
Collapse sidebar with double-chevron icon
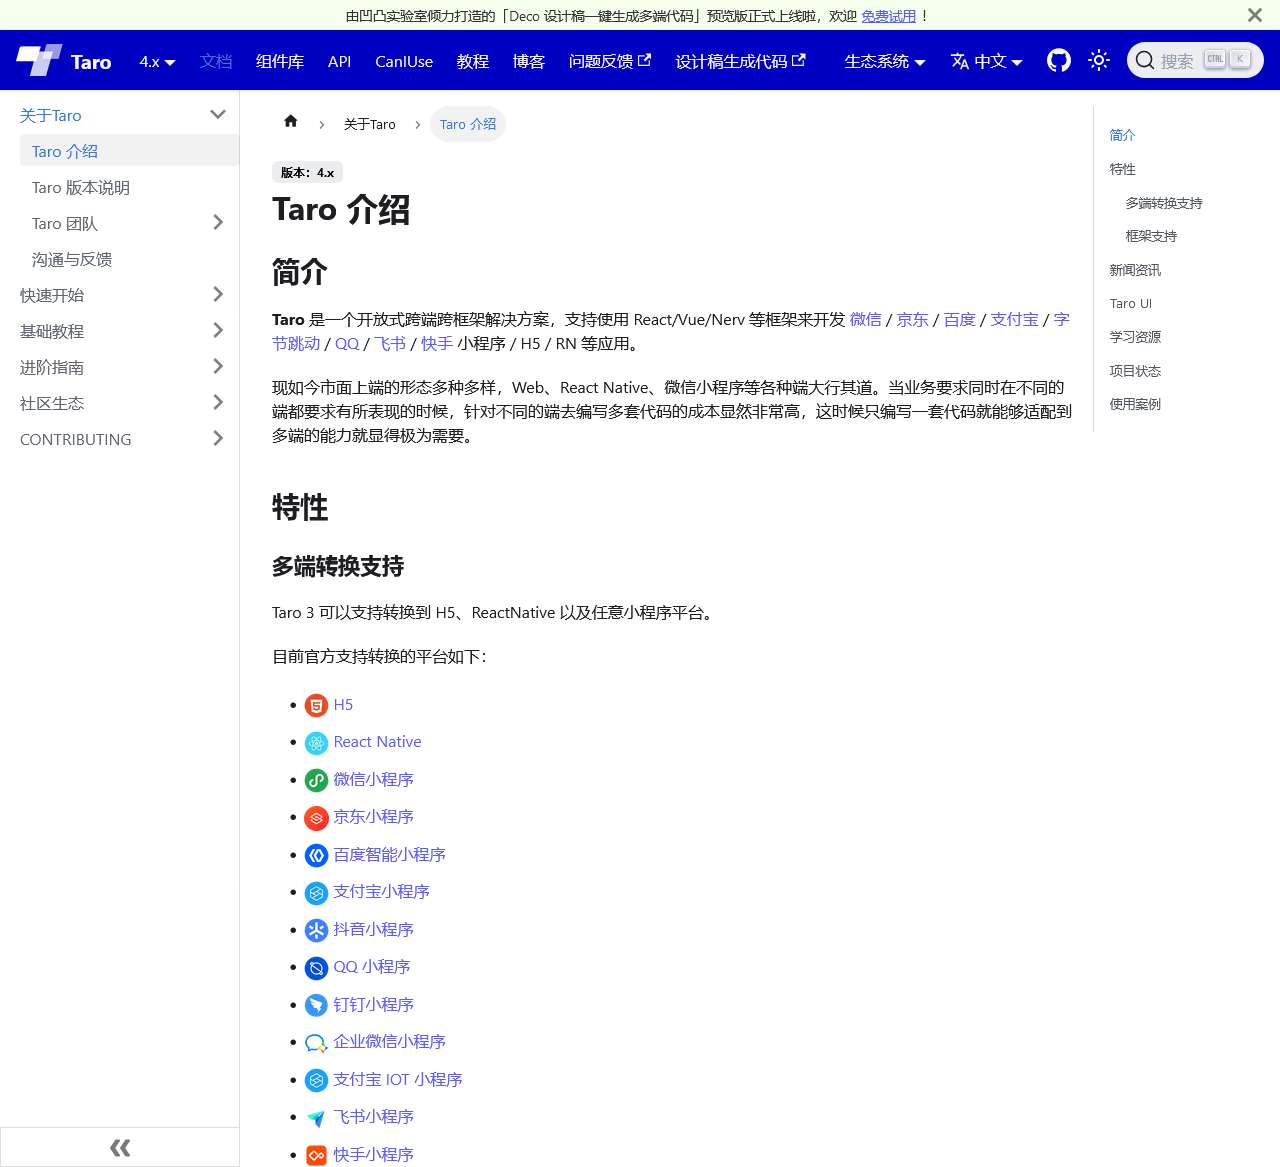[x=120, y=1147]
